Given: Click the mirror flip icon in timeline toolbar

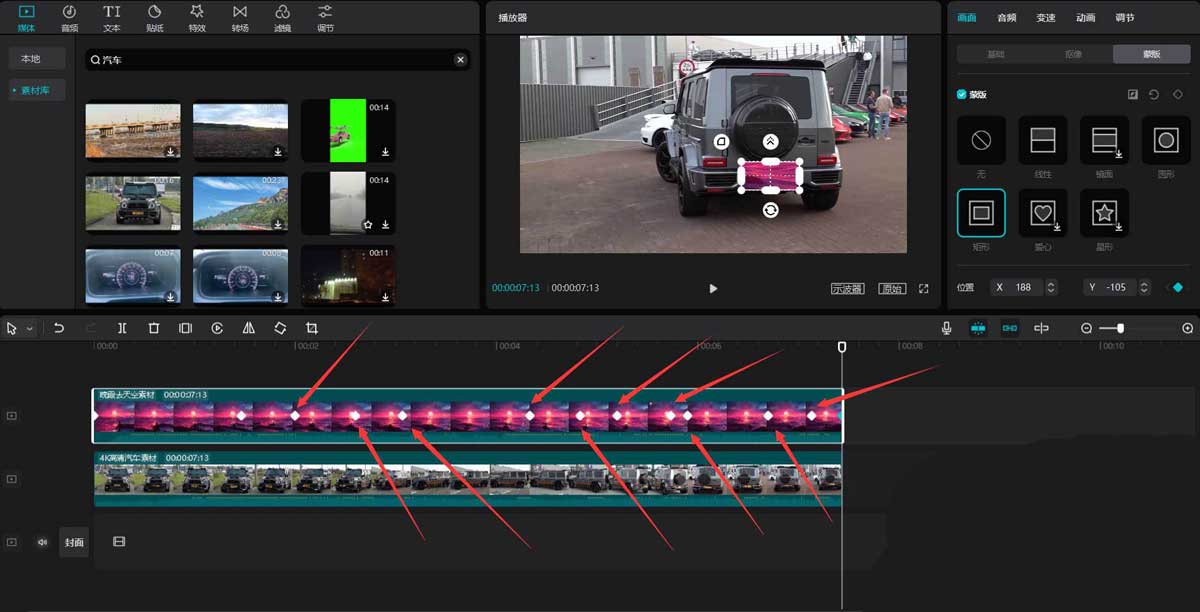Looking at the screenshot, I should pos(249,328).
